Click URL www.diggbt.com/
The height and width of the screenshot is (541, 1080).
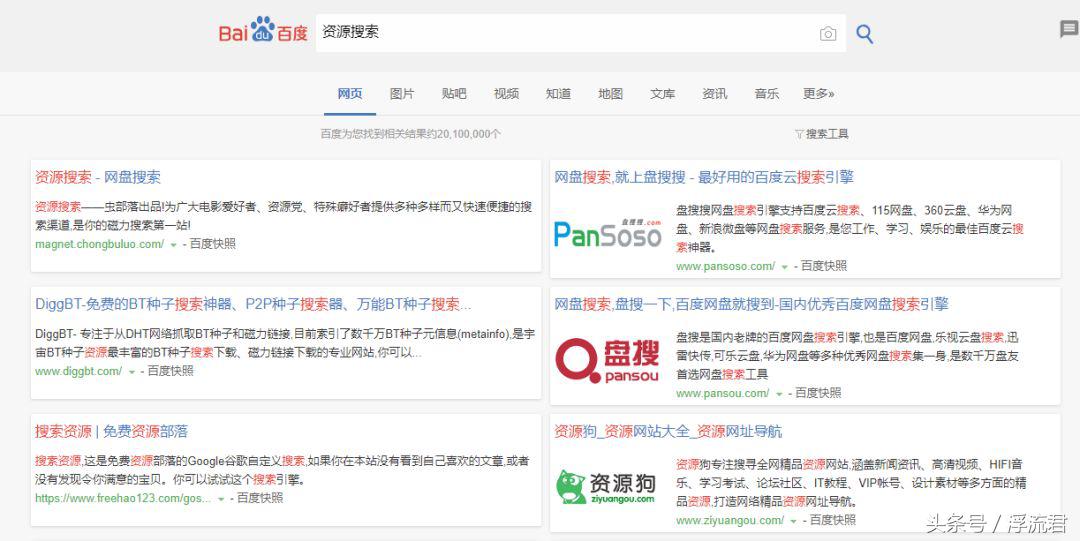[79, 371]
